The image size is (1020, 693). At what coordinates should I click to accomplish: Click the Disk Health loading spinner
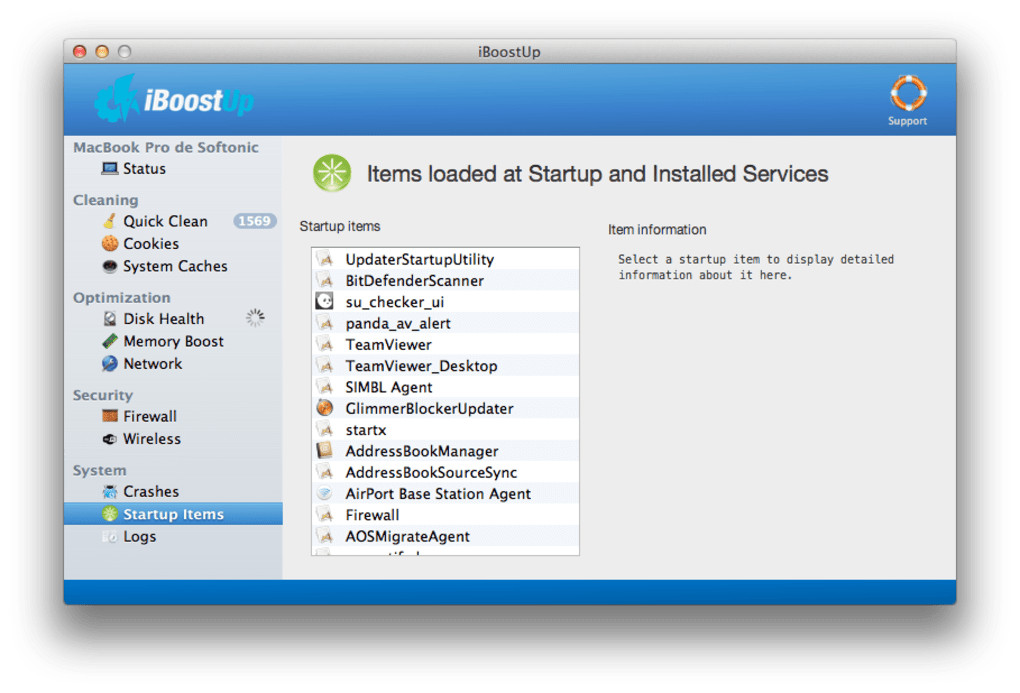click(255, 318)
